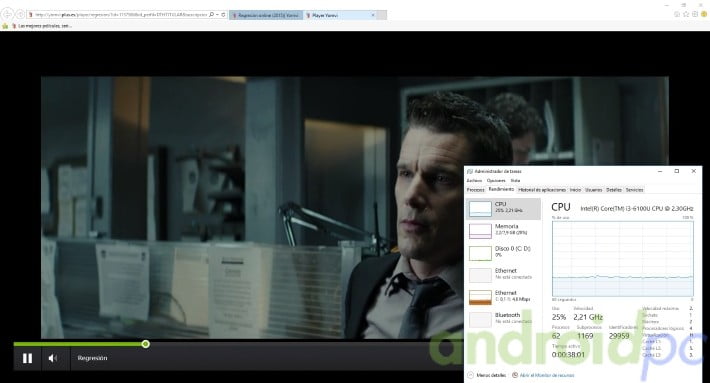Open browser settings gear at top right
Screen dimensions: 710x383
click(x=695, y=14)
